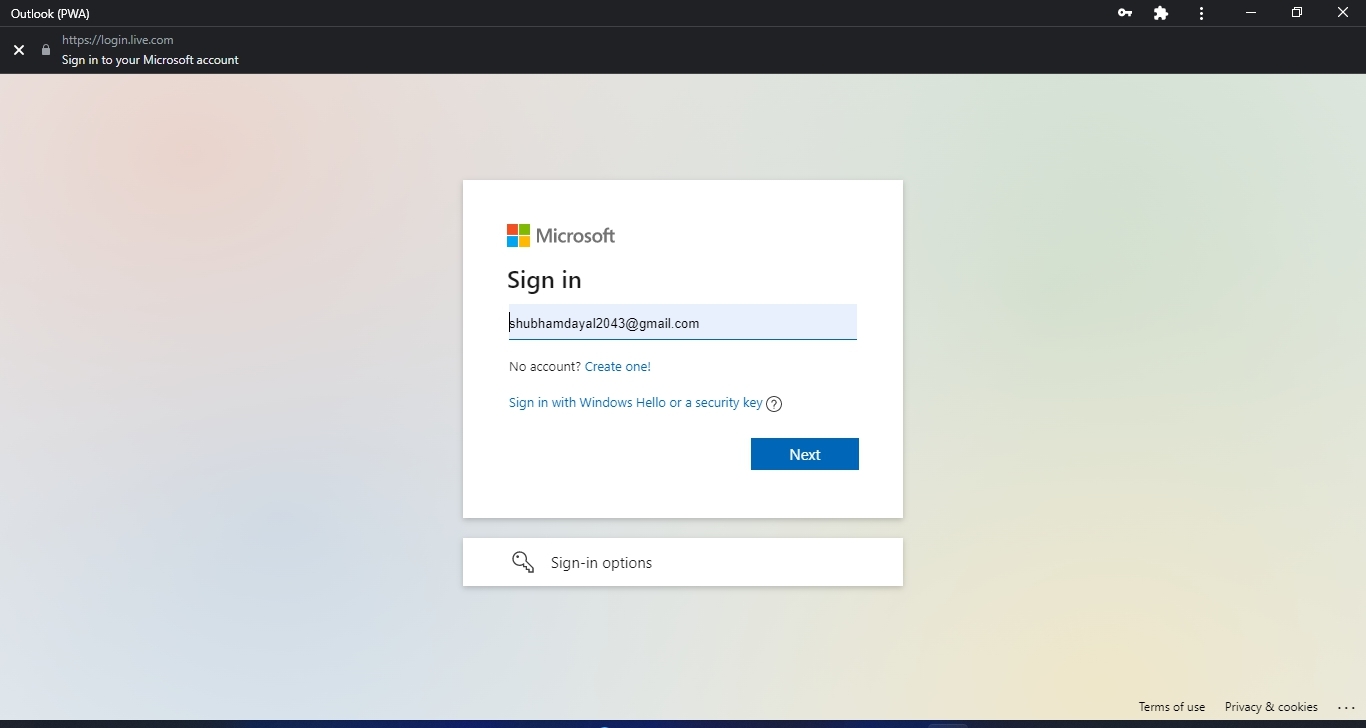The height and width of the screenshot is (728, 1366).
Task: Open Sign-in options
Action: [x=683, y=562]
